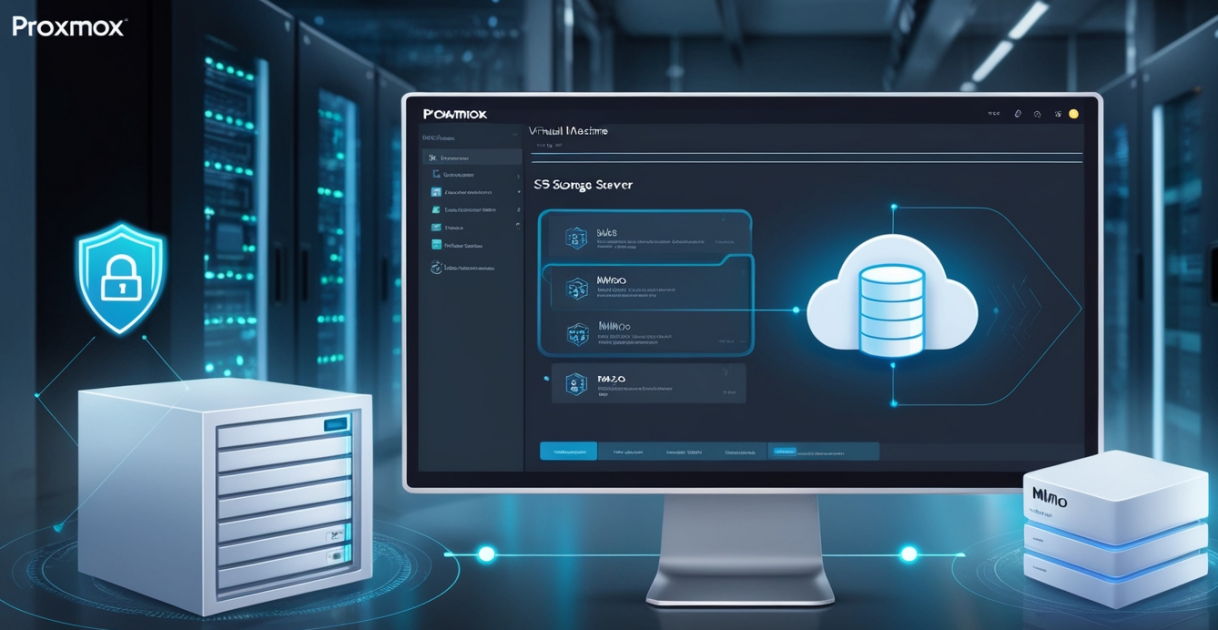This screenshot has width=1218, height=630.
Task: Click the third sidebar item's square icon
Action: coord(436,191)
